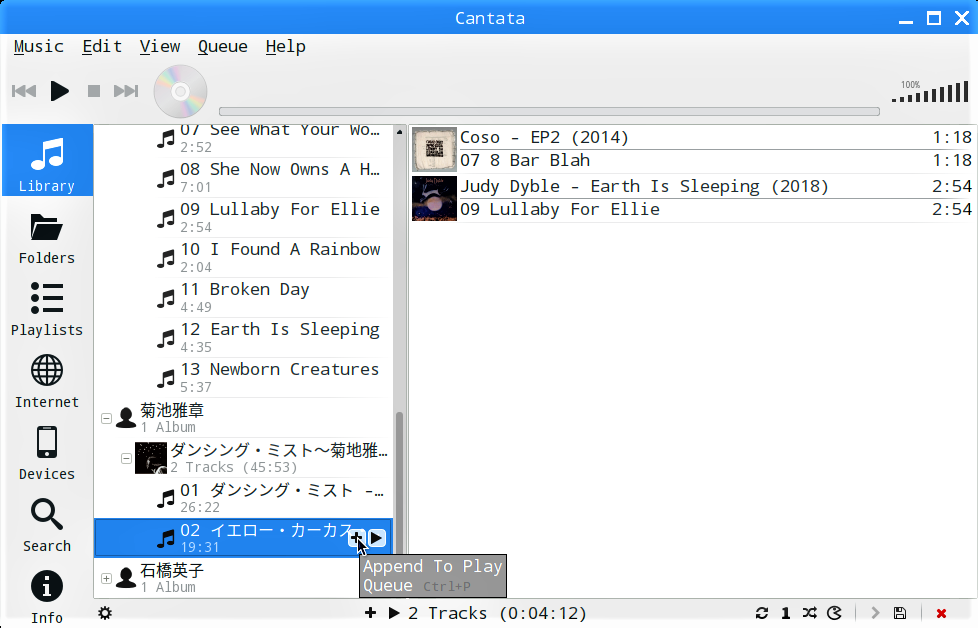Adjust the volume level indicator
Viewport: 978px width, 628px height.
(930, 92)
